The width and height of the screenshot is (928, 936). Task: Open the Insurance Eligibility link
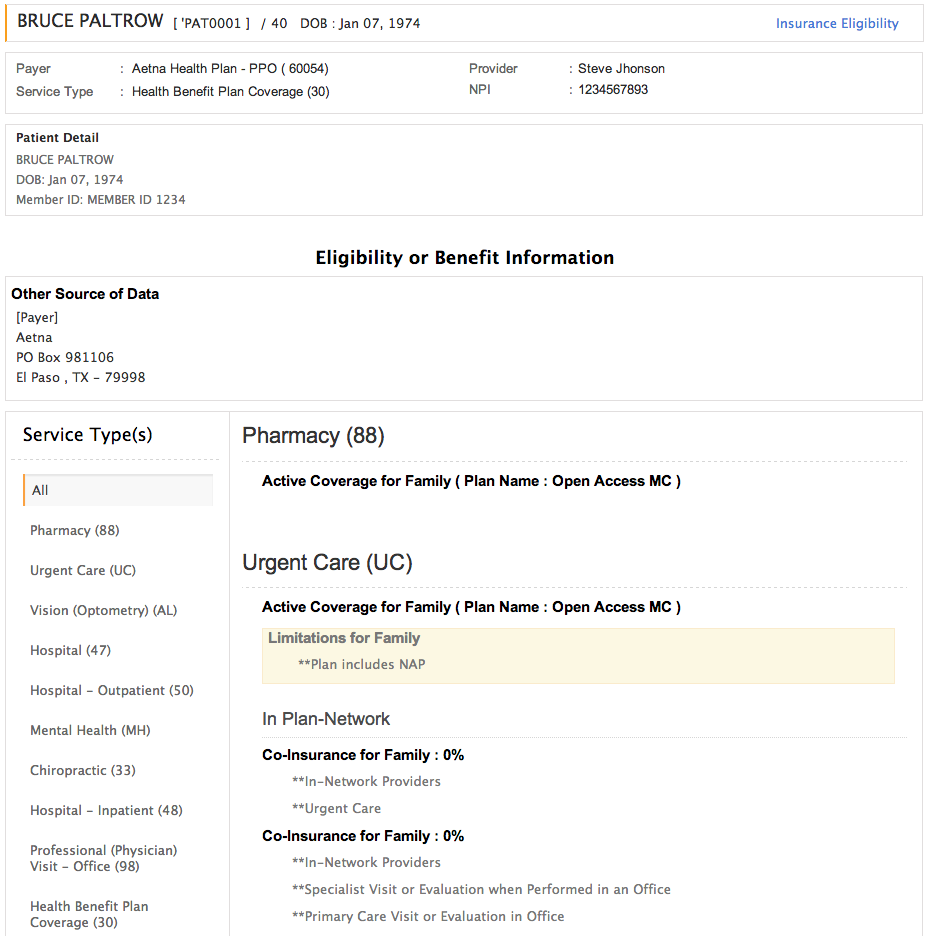(x=836, y=23)
